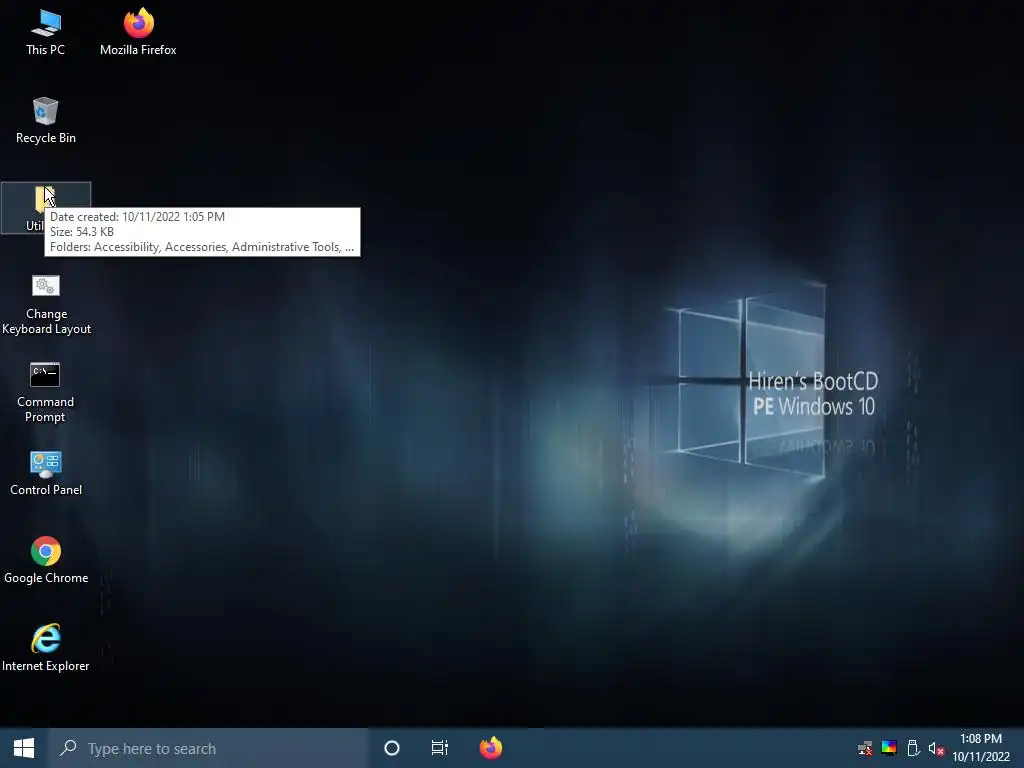Open Cortana circle button on taskbar
Screen dimensions: 1024x768
click(x=392, y=748)
